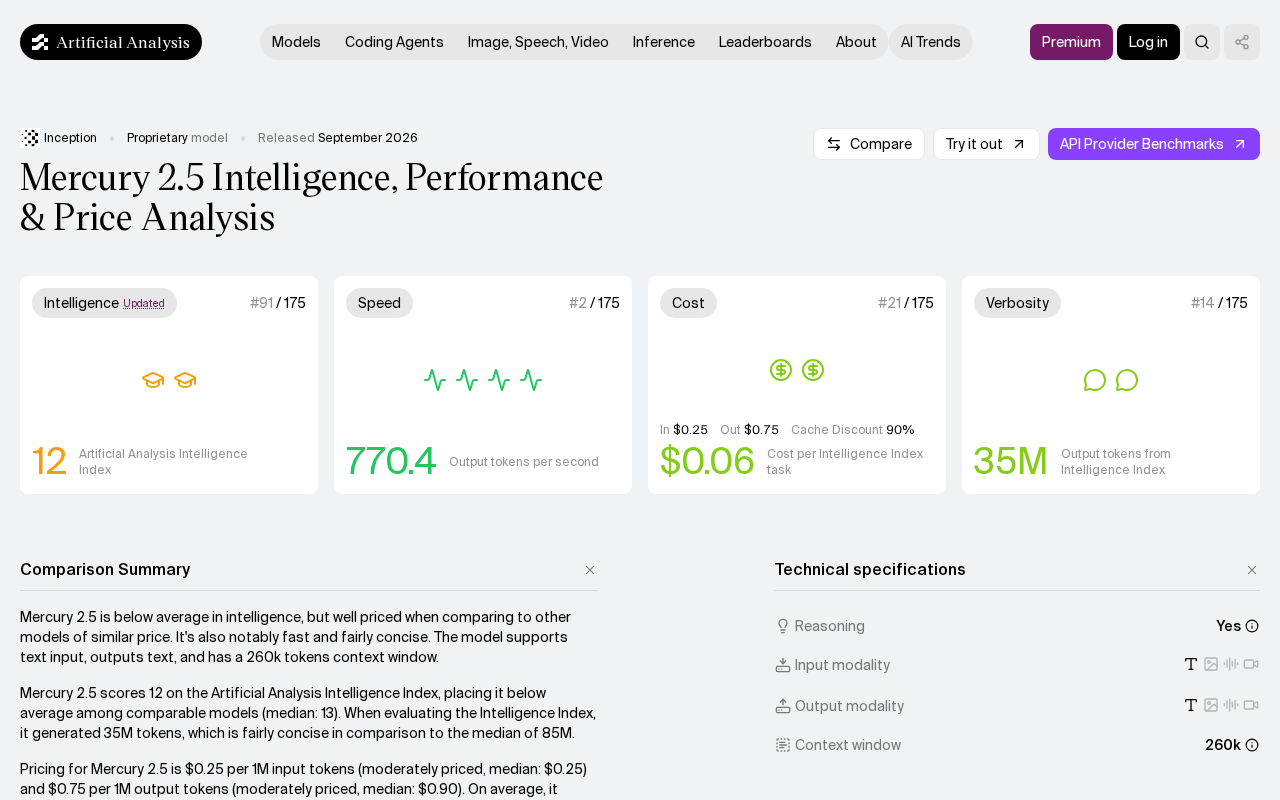Click the $0.06 cost value
Viewport: 1280px width, 800px height.
[x=707, y=461]
